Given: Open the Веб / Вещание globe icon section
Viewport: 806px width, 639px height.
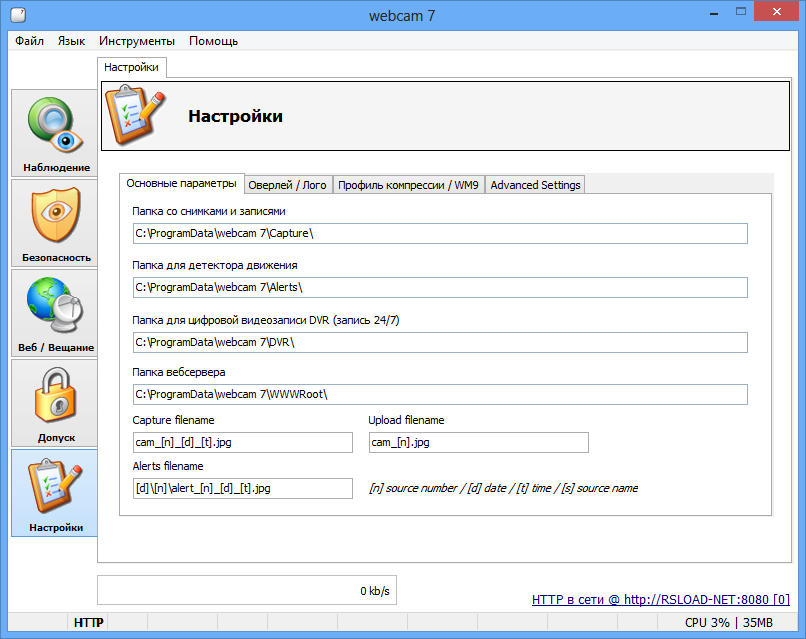Looking at the screenshot, I should click(x=54, y=313).
